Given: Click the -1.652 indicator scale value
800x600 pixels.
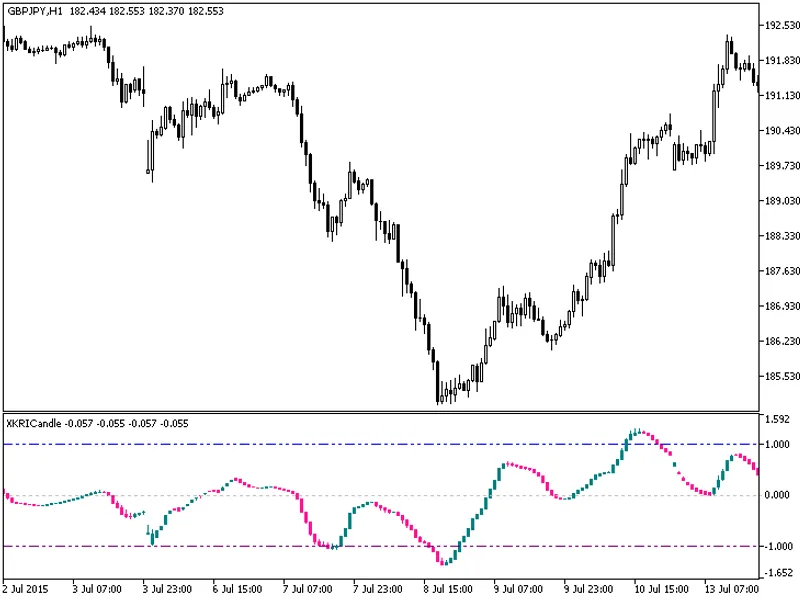Looking at the screenshot, I should pos(777,573).
